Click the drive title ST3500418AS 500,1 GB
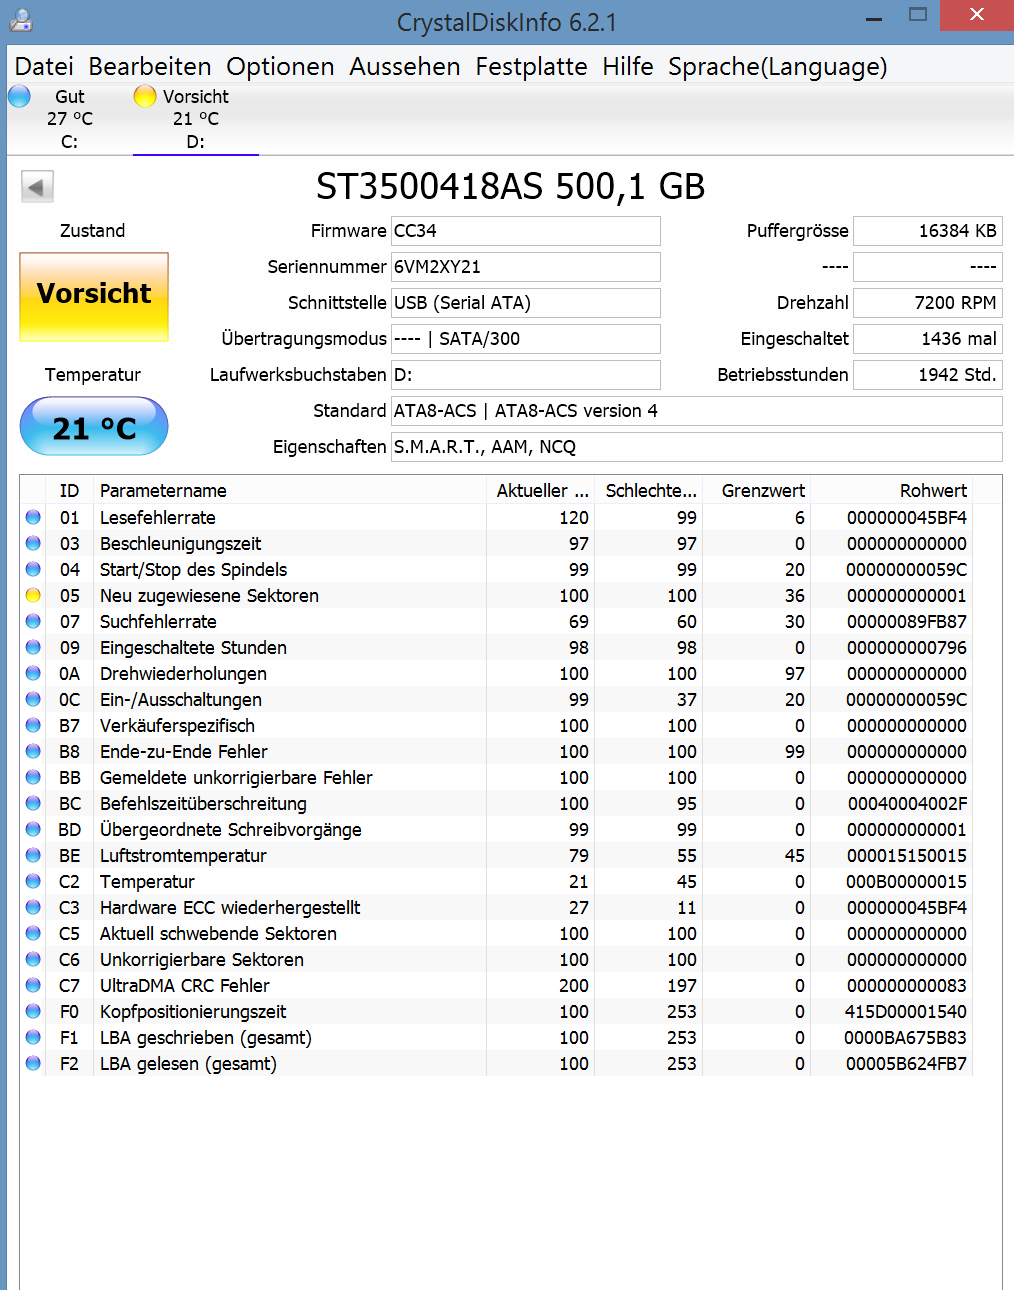This screenshot has height=1290, width=1014. click(x=510, y=187)
